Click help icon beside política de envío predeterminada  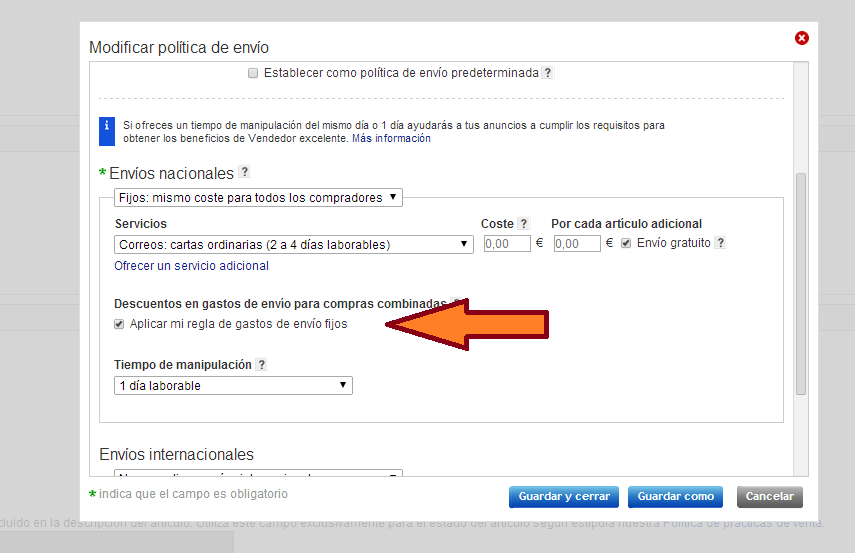coord(547,73)
